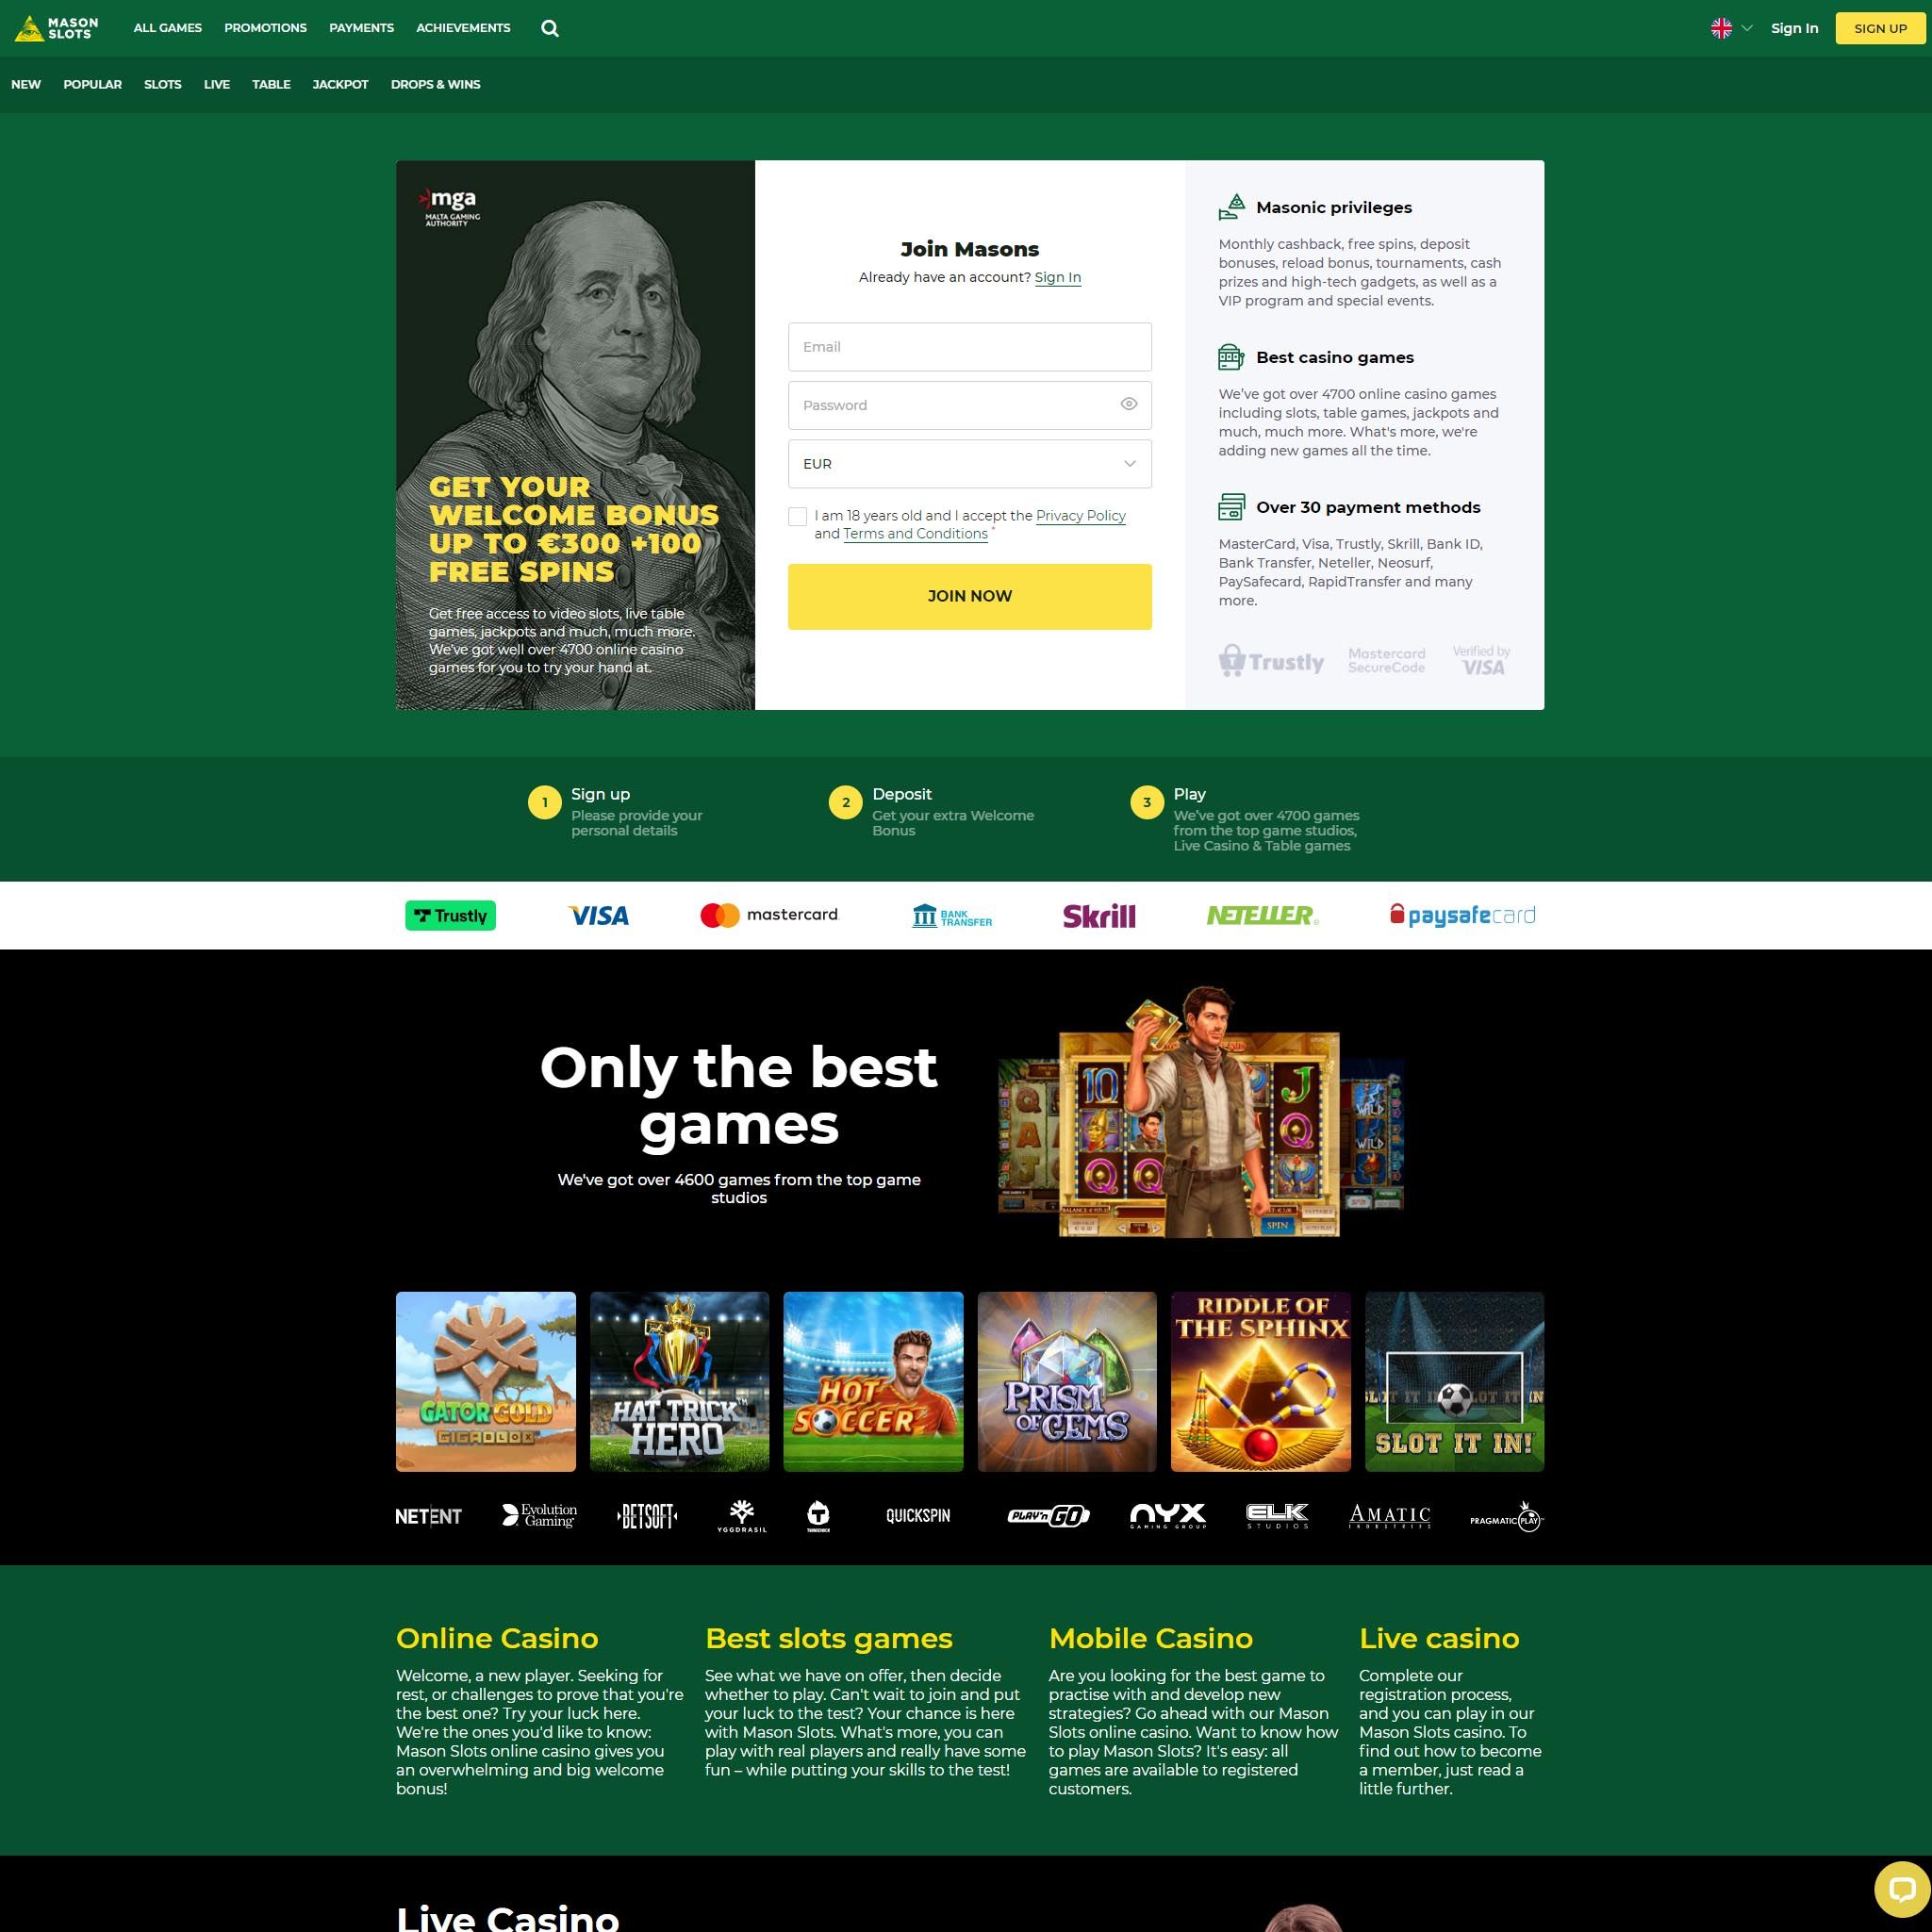The width and height of the screenshot is (1932, 1932).
Task: Select the LIVE navigation tab
Action: (x=216, y=85)
